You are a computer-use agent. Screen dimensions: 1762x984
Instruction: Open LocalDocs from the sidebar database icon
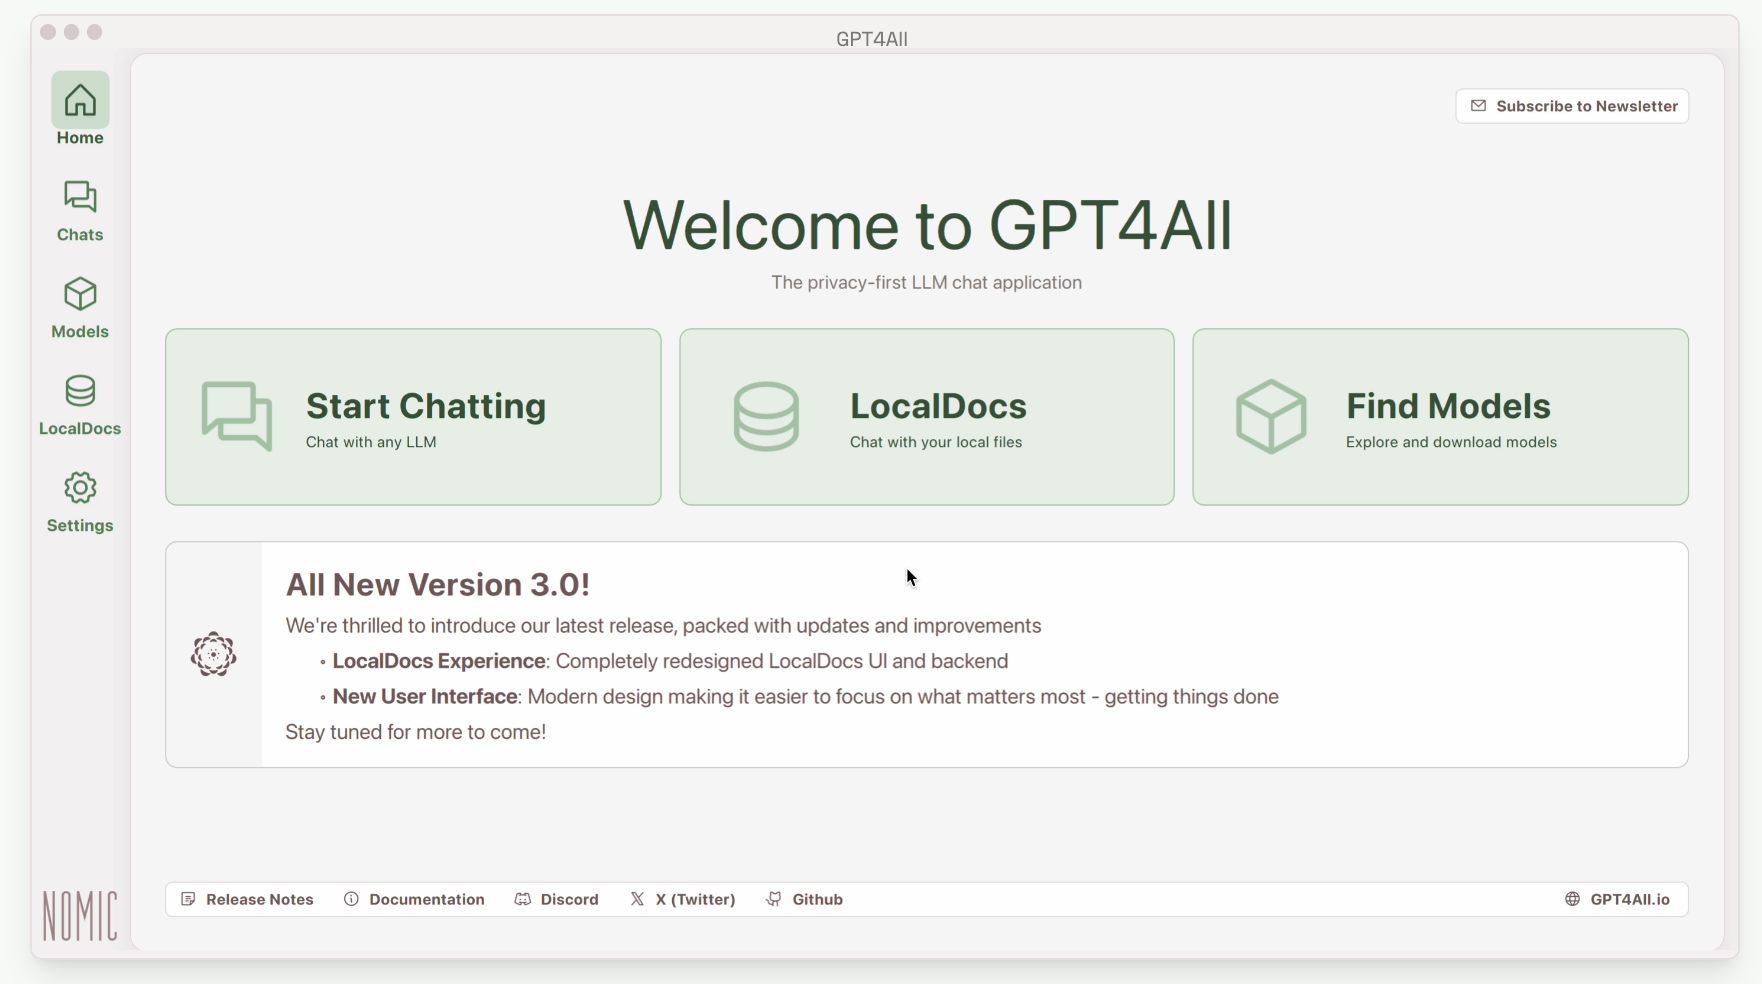[80, 391]
